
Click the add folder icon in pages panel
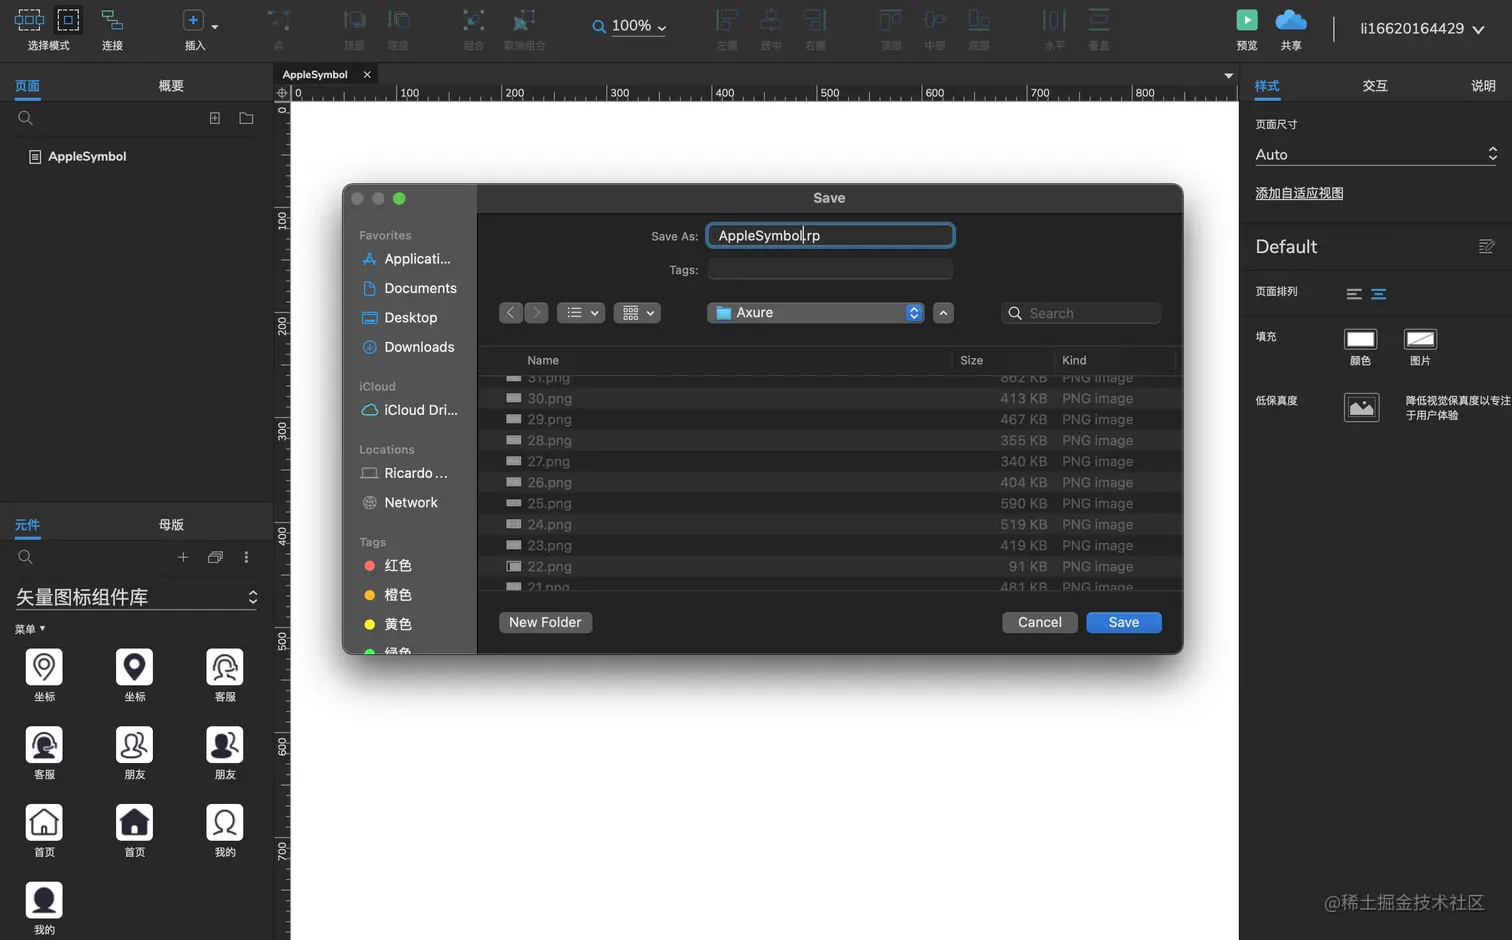246,118
